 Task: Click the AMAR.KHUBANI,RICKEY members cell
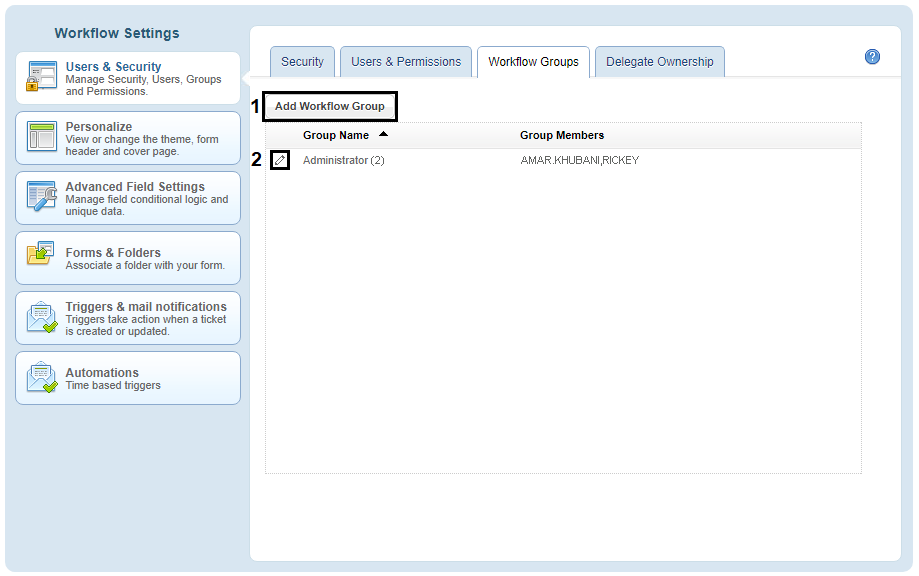pyautogui.click(x=580, y=160)
